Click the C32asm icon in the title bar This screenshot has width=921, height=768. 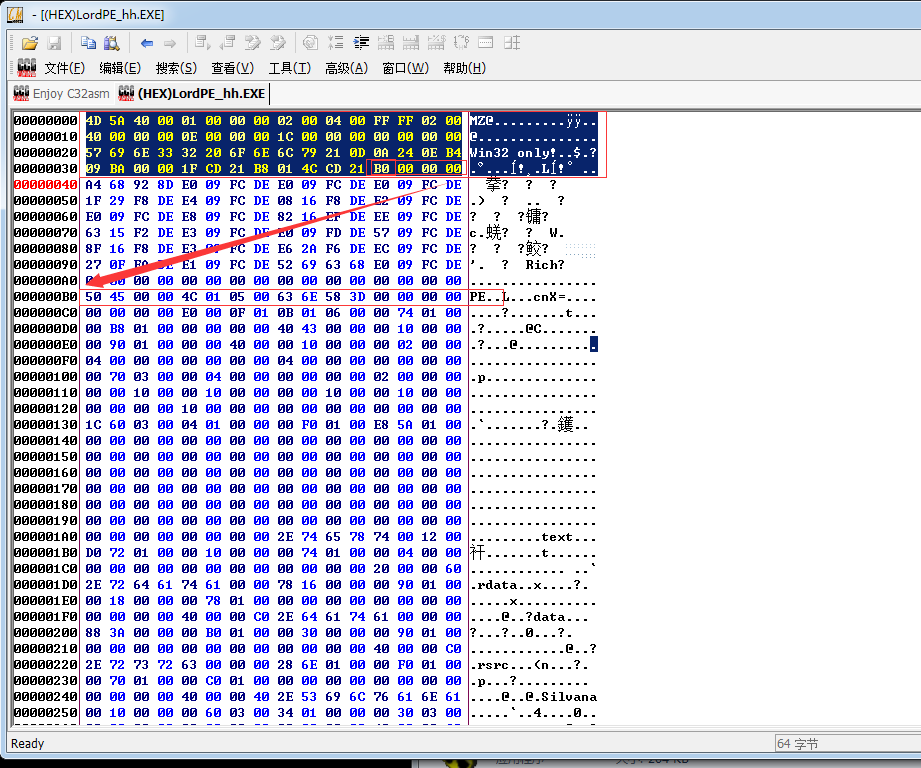[15, 15]
